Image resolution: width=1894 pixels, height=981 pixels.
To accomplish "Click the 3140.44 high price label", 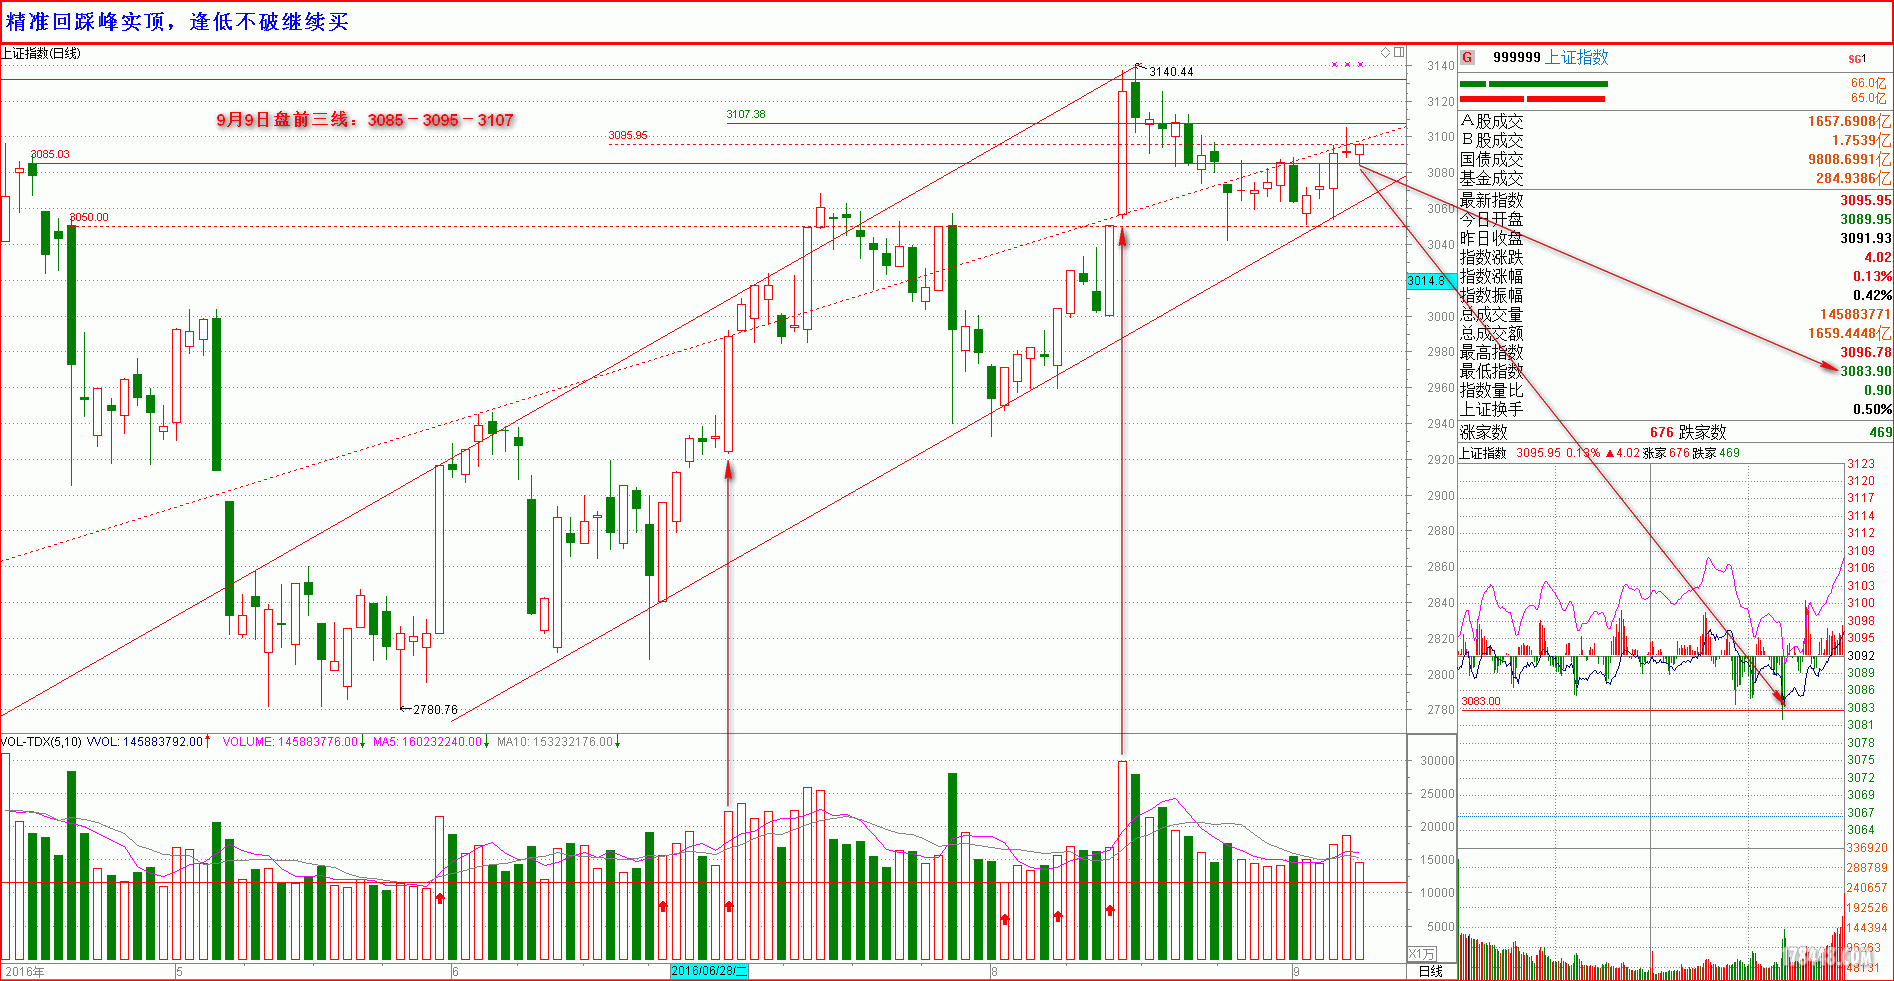I will click(x=1171, y=72).
